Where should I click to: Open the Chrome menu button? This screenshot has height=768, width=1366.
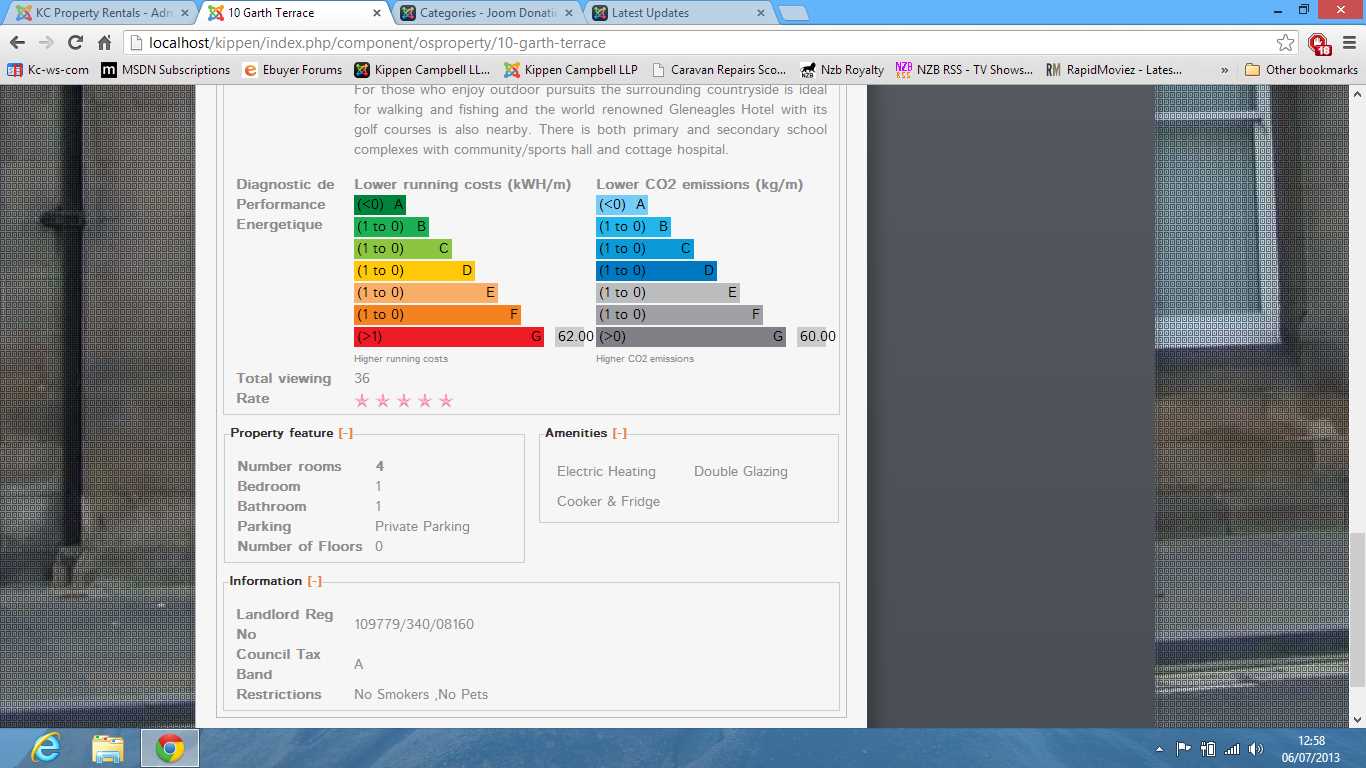point(1348,43)
